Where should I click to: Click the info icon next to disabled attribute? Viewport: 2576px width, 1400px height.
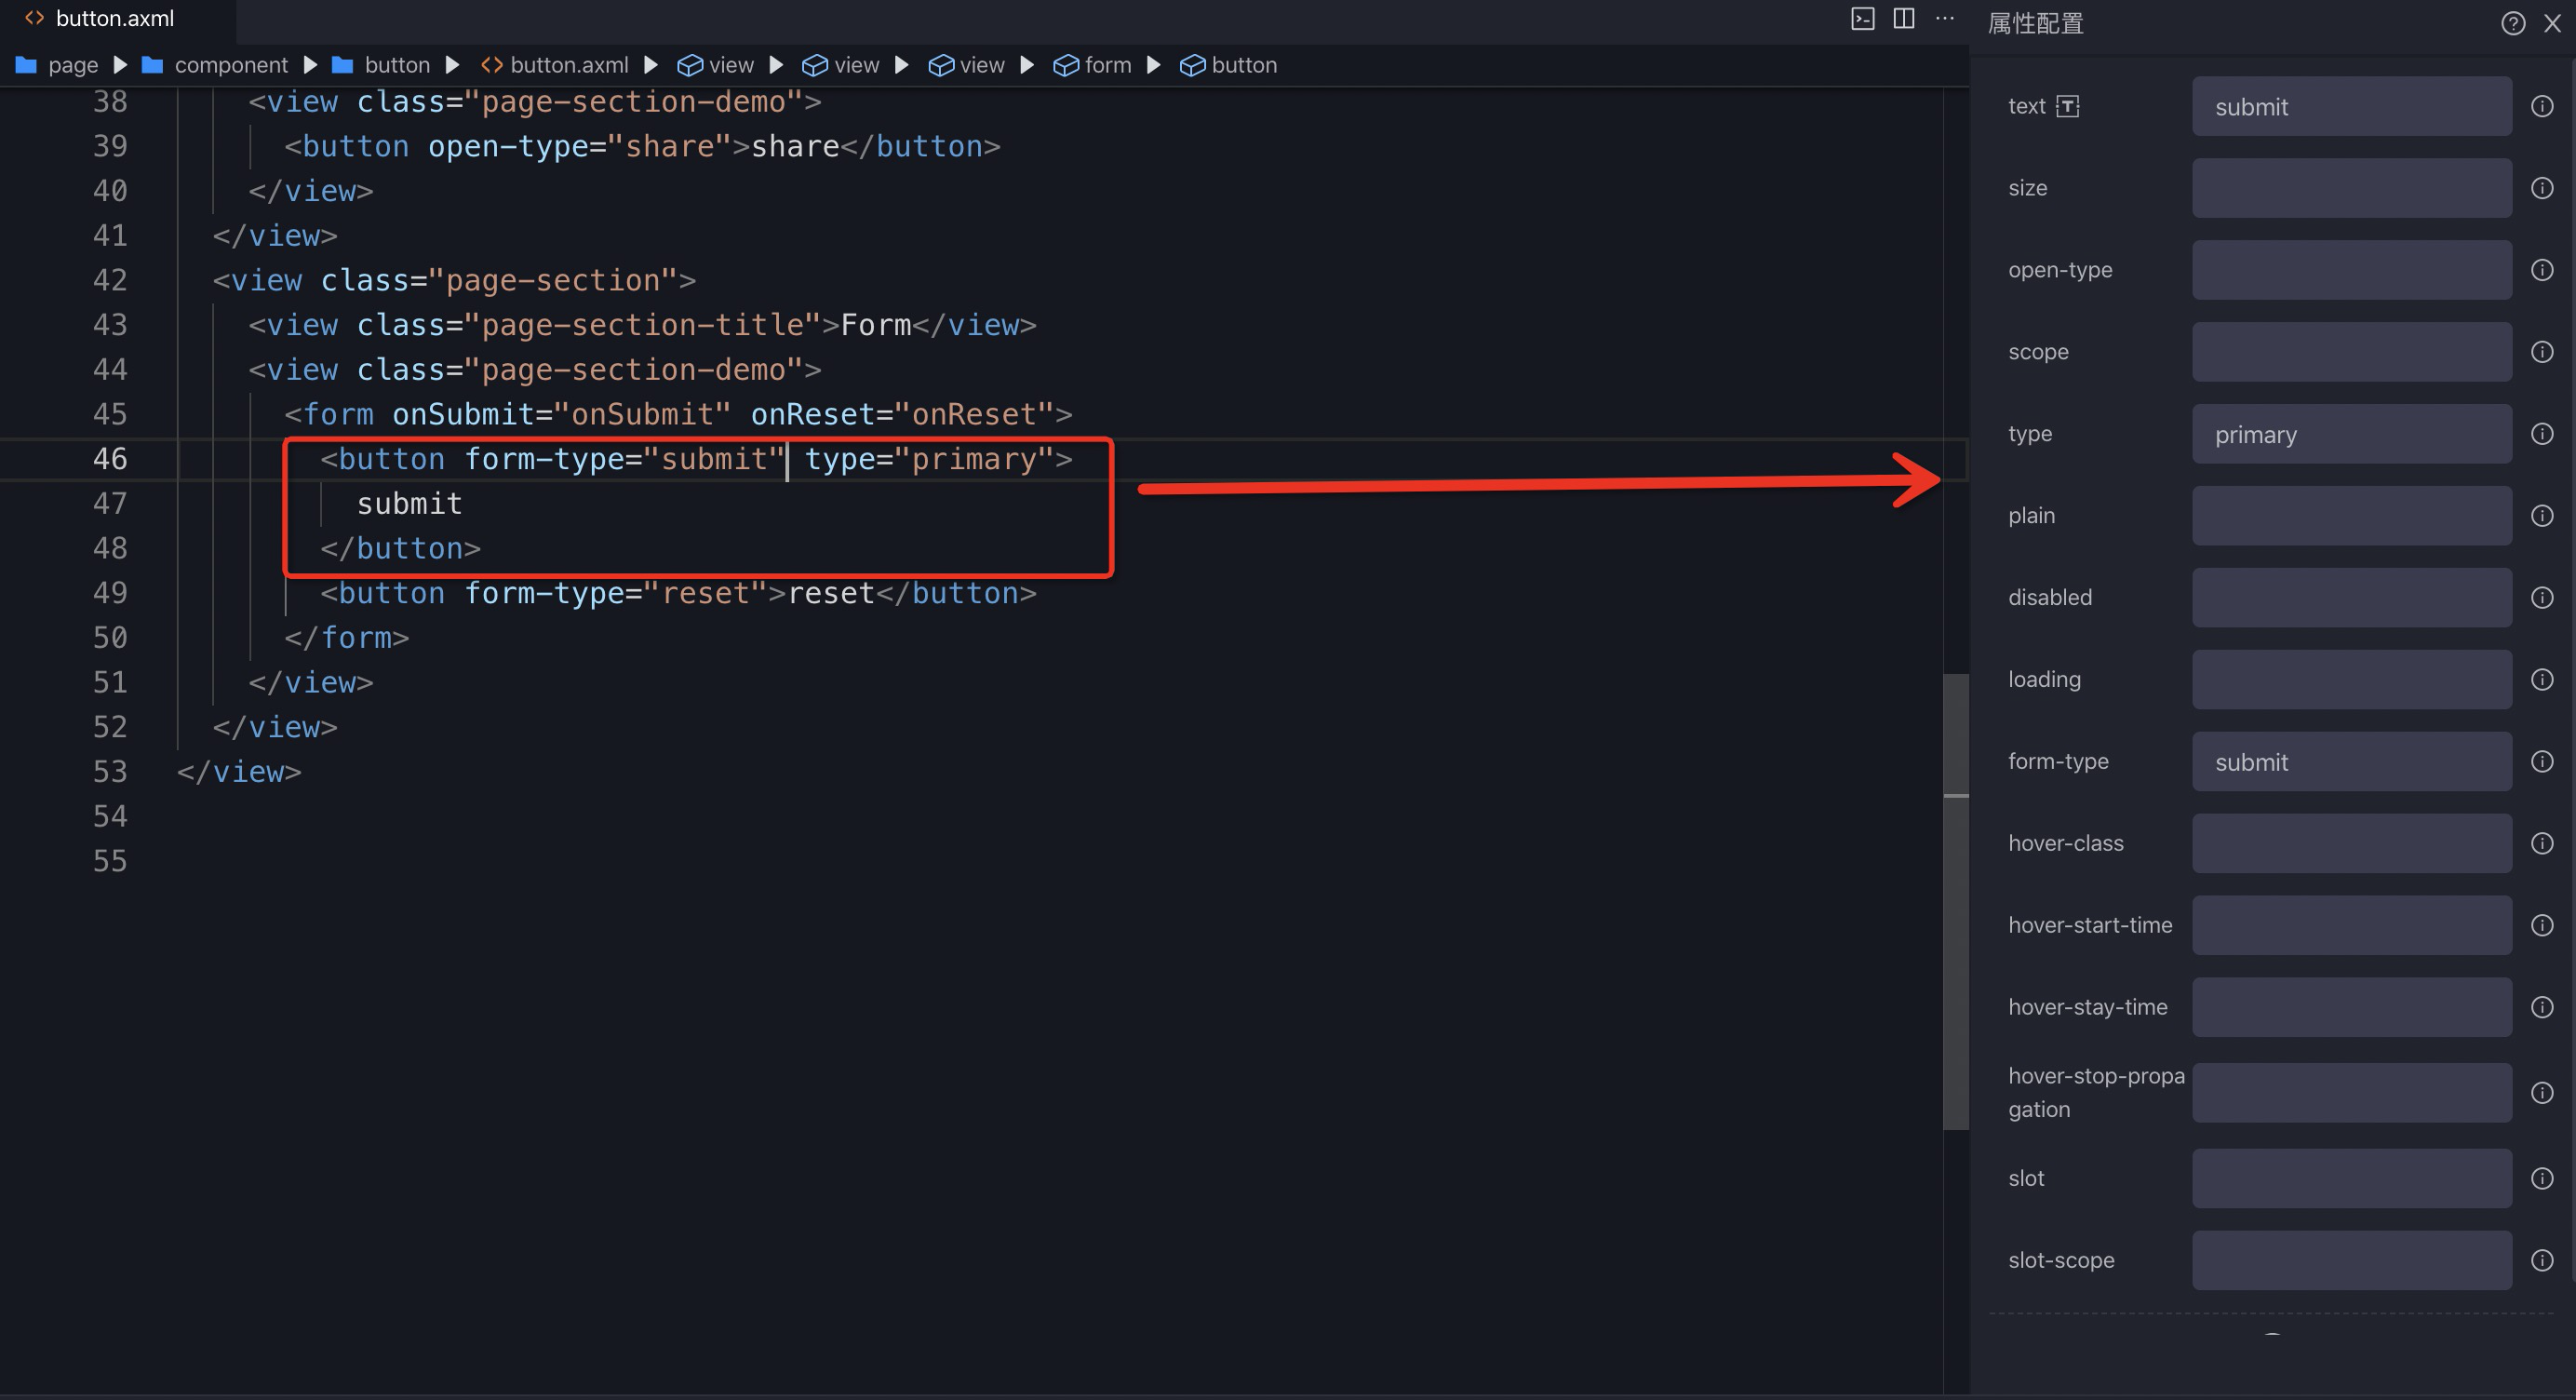coord(2541,597)
